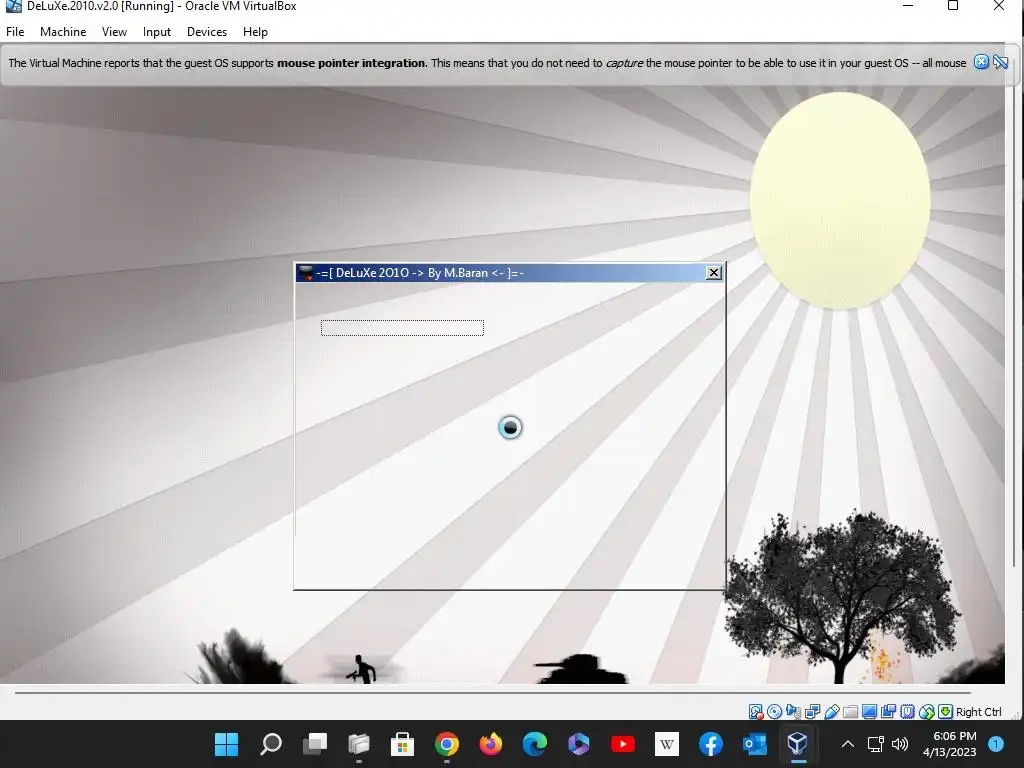Screen dimensions: 1024x768
Task: Open the notification count badge
Action: [x=996, y=744]
